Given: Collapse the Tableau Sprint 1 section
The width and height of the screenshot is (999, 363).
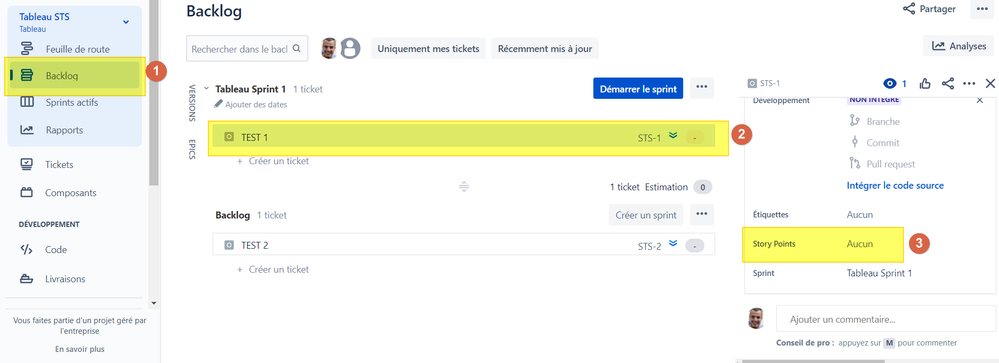Looking at the screenshot, I should point(206,89).
